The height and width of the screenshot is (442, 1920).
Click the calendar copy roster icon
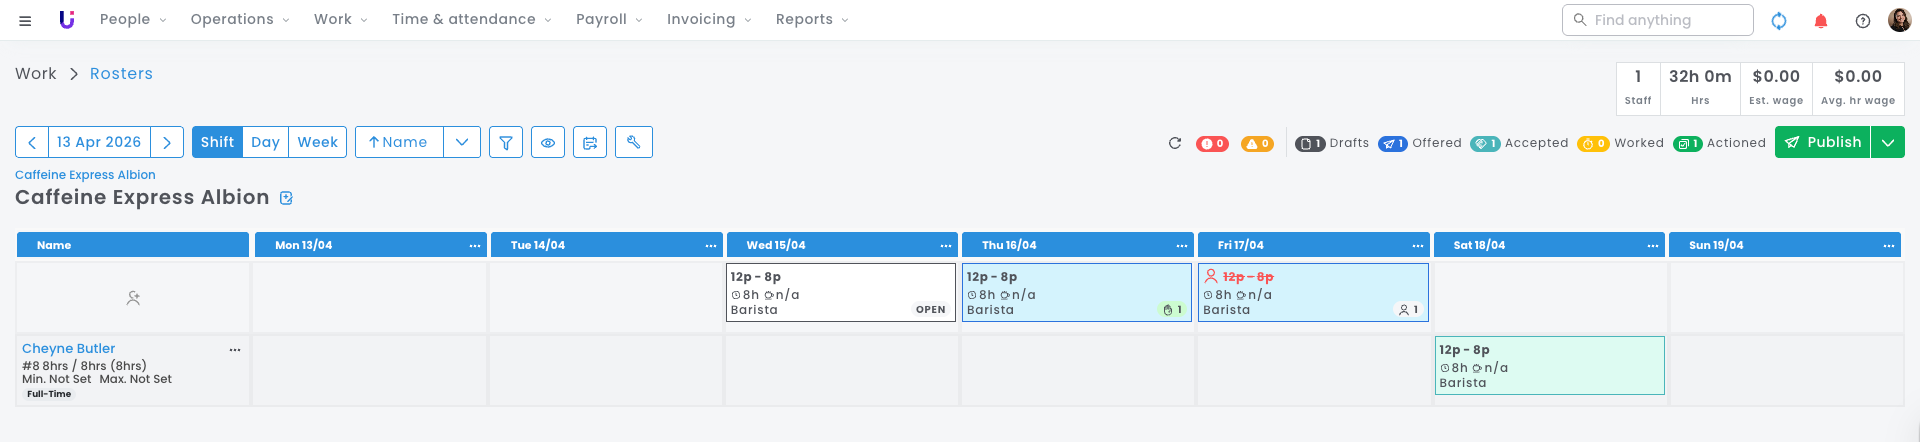coord(590,142)
